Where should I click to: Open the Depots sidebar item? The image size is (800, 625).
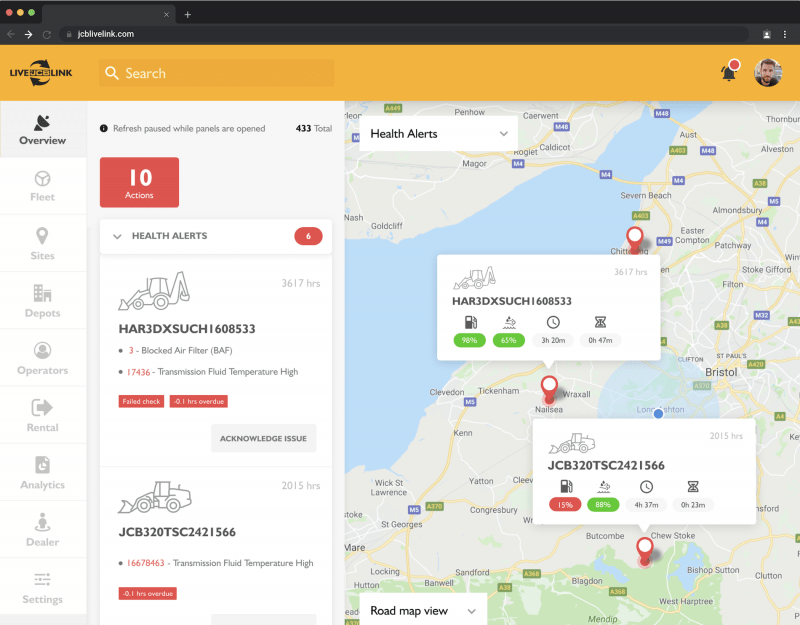(x=42, y=301)
